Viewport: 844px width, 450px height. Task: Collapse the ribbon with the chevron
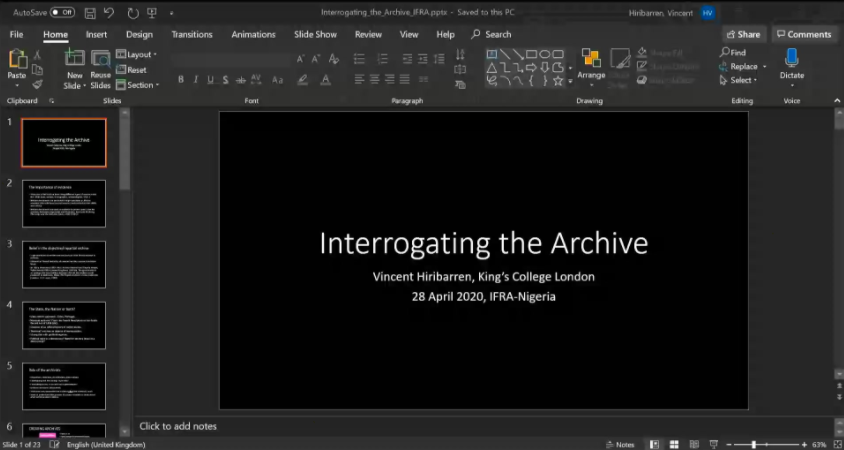tap(837, 101)
